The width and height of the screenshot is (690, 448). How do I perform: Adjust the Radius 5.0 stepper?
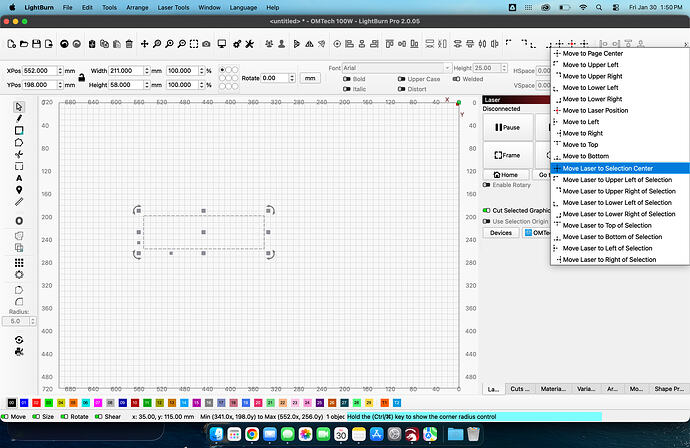tap(33, 321)
